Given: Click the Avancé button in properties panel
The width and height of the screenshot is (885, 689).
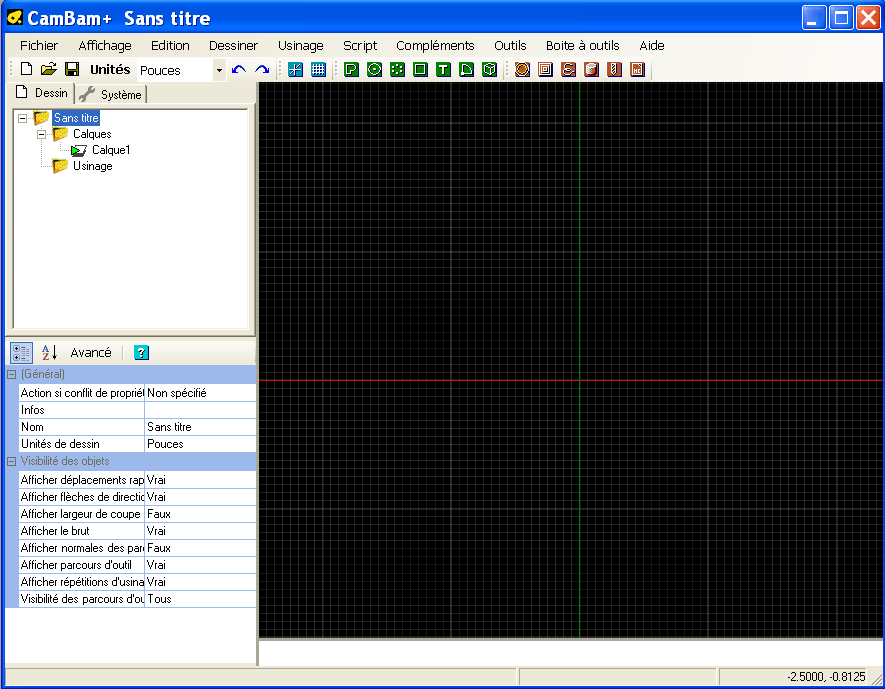Looking at the screenshot, I should click(x=91, y=353).
